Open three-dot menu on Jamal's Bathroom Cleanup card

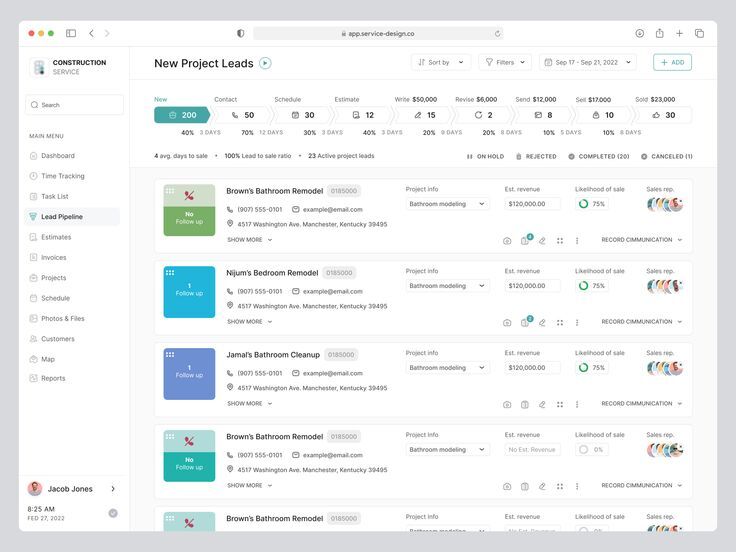(577, 404)
